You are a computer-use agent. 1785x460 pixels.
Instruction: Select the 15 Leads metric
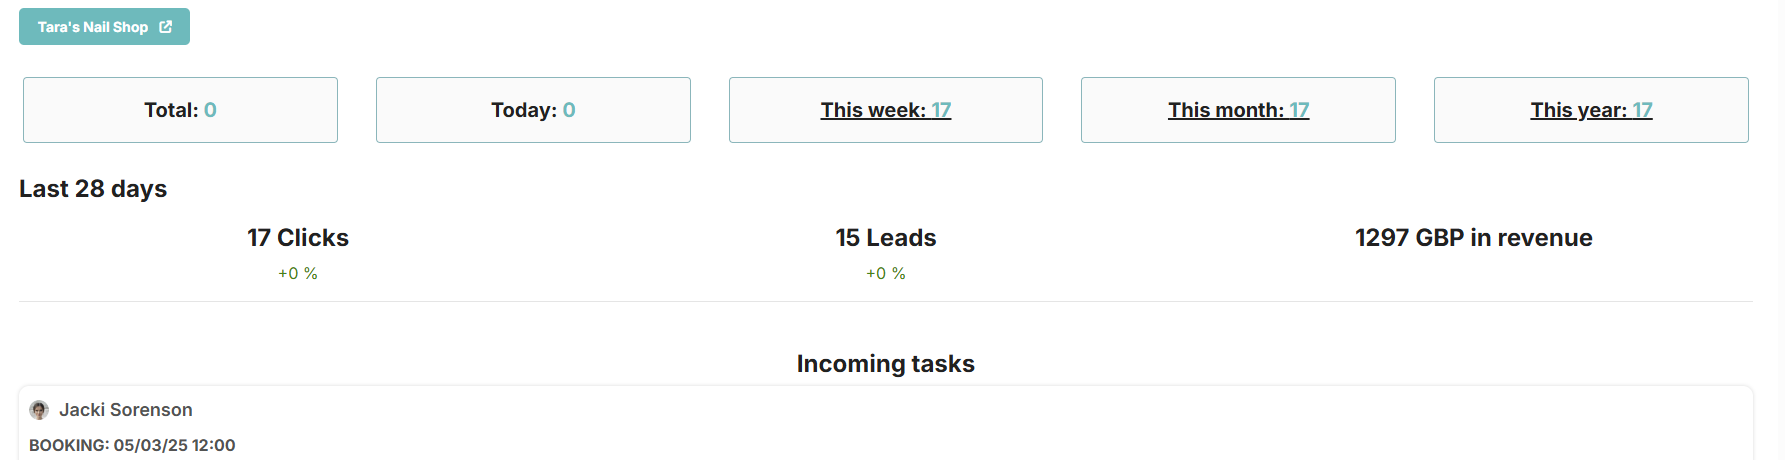pyautogui.click(x=886, y=238)
